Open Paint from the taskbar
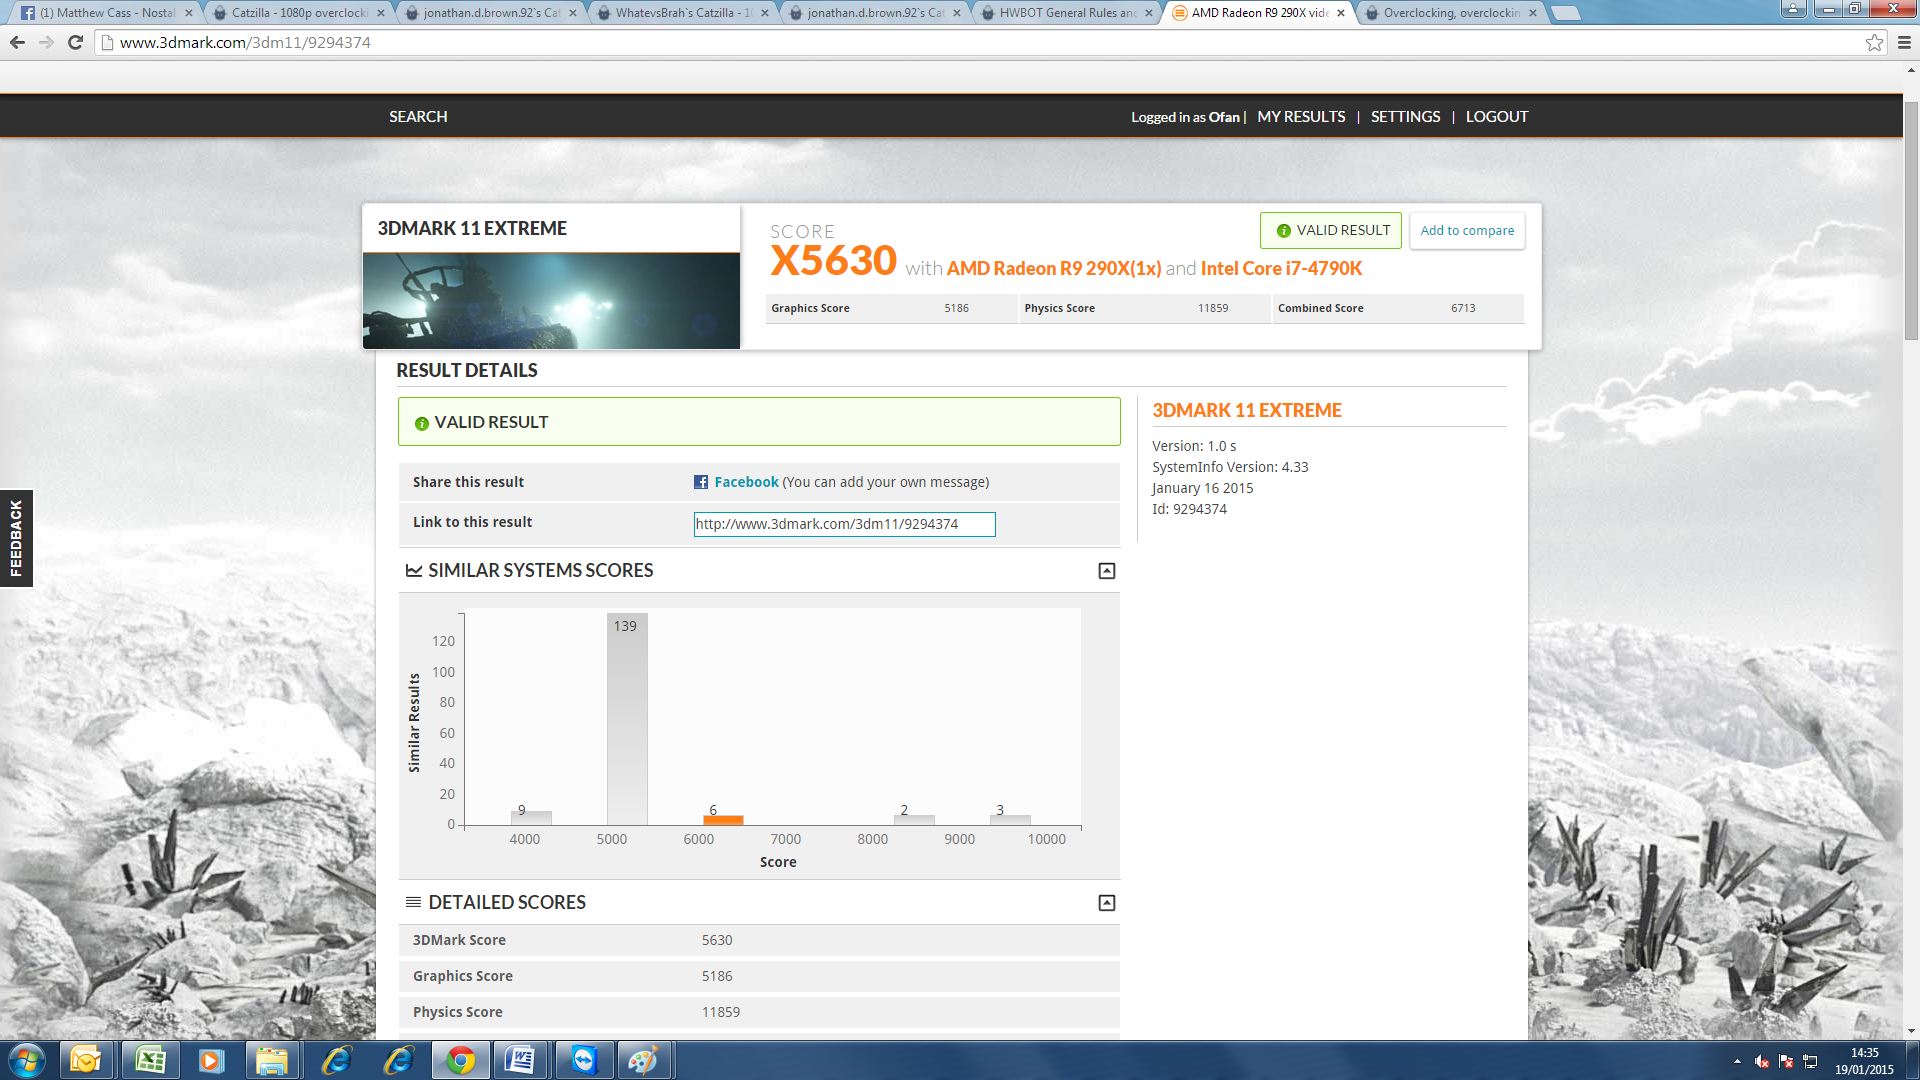1920x1080 pixels. pyautogui.click(x=643, y=1060)
